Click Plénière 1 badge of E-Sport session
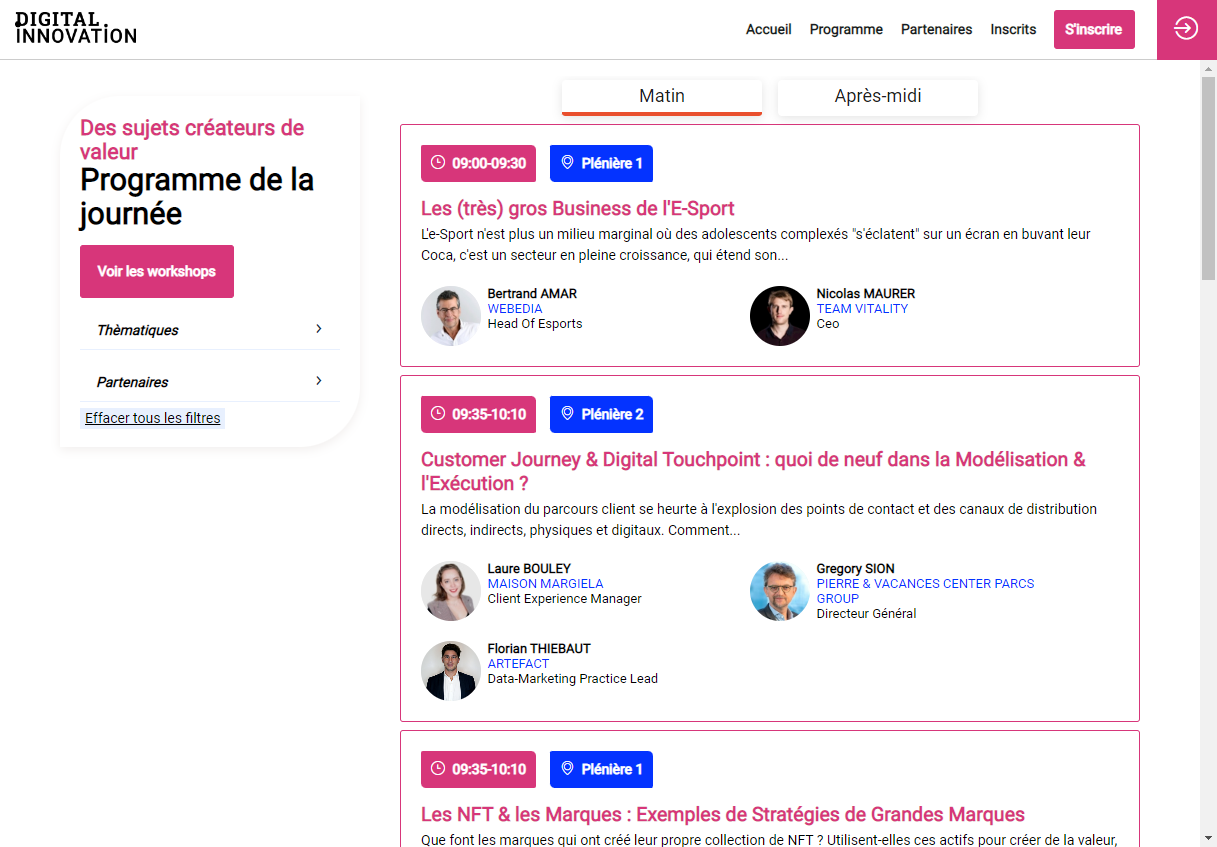The width and height of the screenshot is (1217, 847). pyautogui.click(x=601, y=164)
